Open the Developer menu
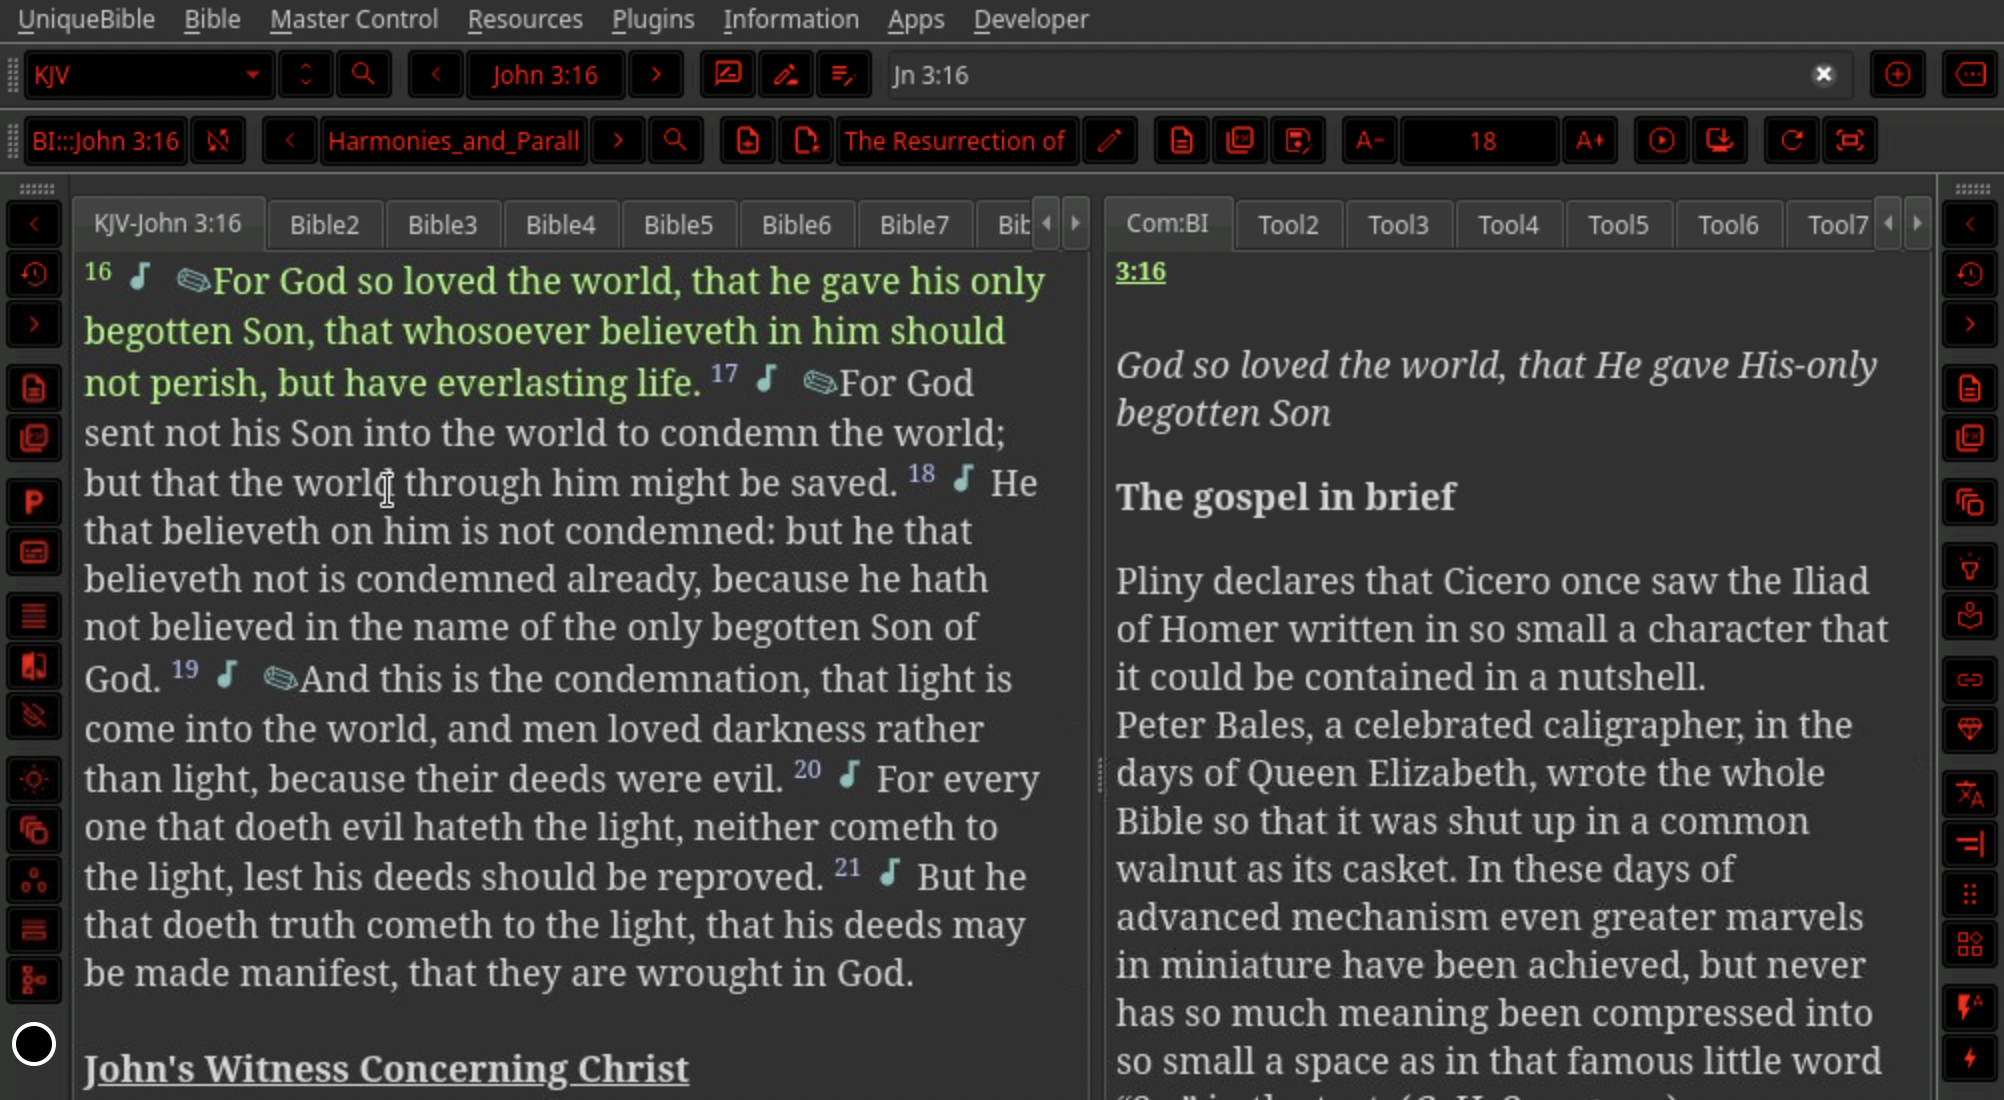 point(1031,19)
